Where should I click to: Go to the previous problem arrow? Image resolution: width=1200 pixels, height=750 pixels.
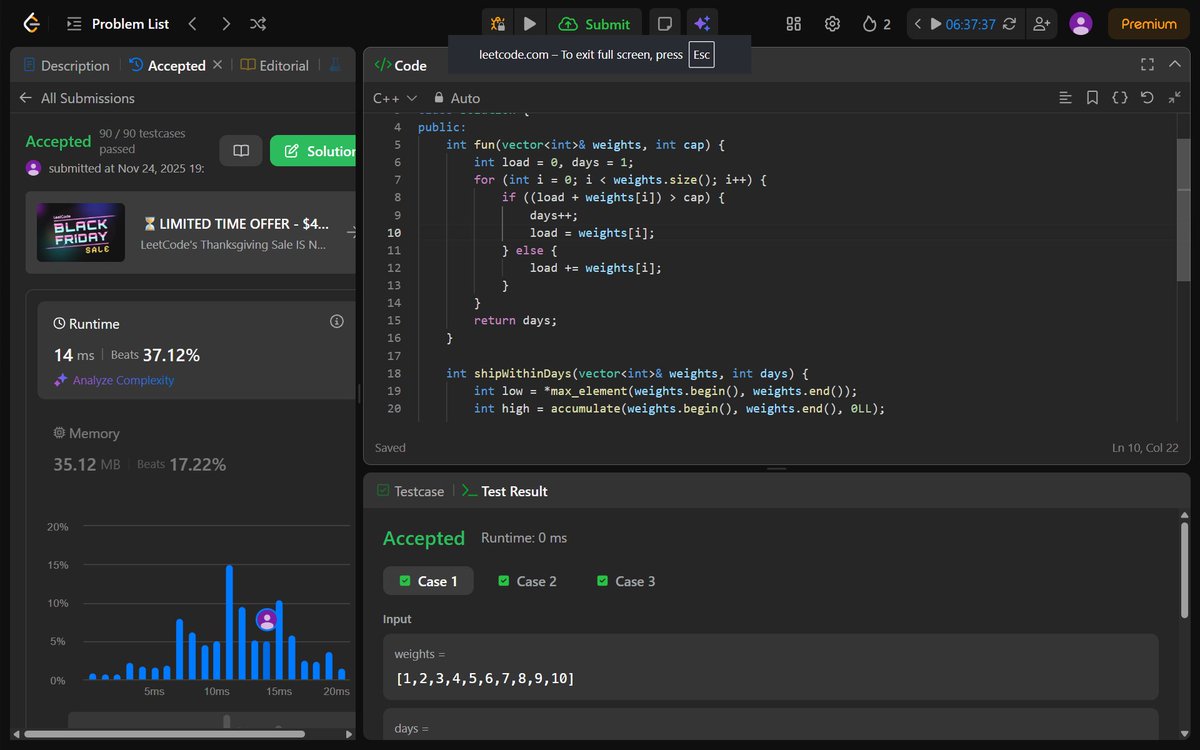(192, 23)
